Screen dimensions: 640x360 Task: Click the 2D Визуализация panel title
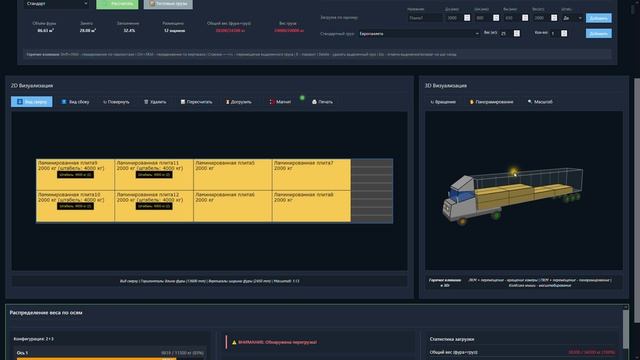[32, 86]
